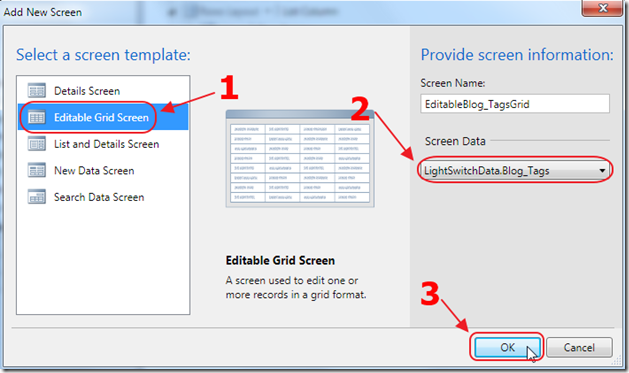Open the Screen Data dropdown arrow
The height and width of the screenshot is (373, 629).
coord(602,170)
